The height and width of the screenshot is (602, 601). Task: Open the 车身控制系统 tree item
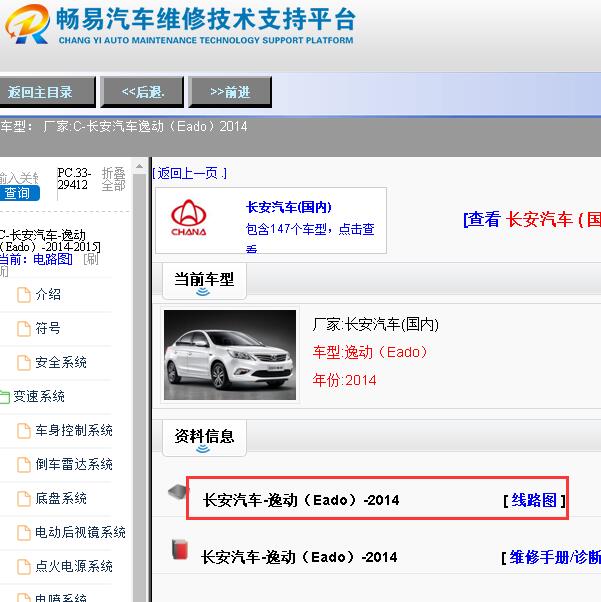click(74, 430)
